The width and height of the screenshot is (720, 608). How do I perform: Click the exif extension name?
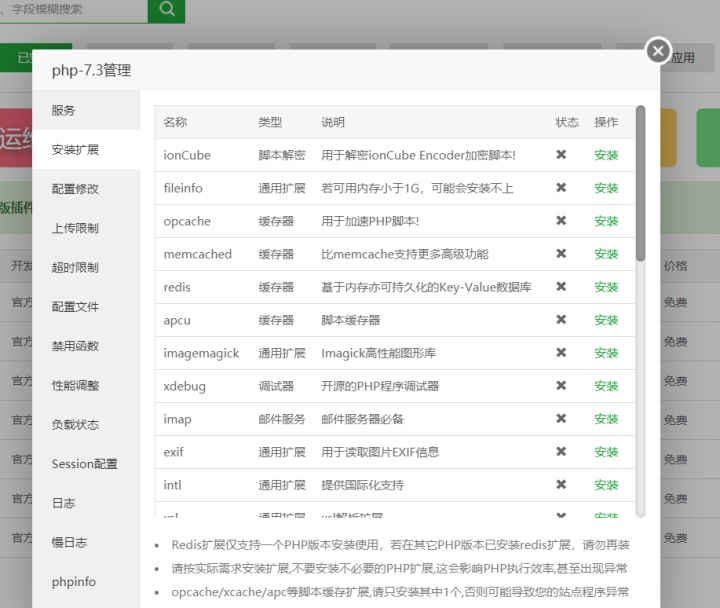tap(173, 453)
